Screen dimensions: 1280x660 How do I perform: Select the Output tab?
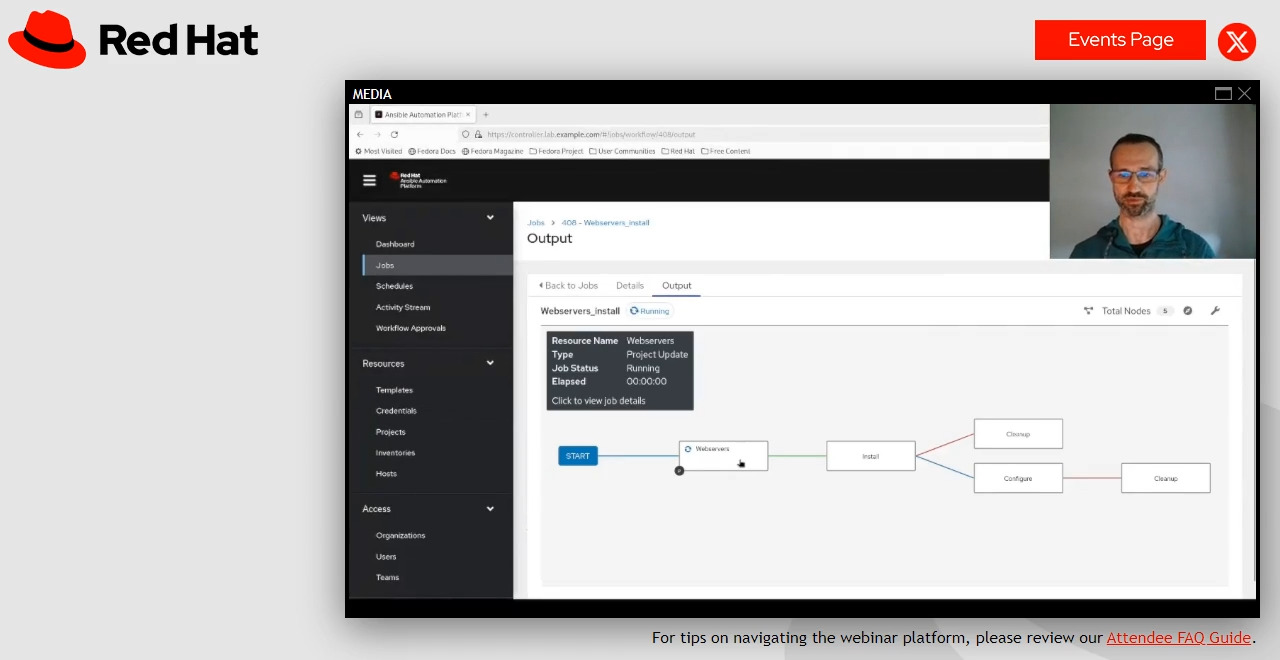click(677, 286)
